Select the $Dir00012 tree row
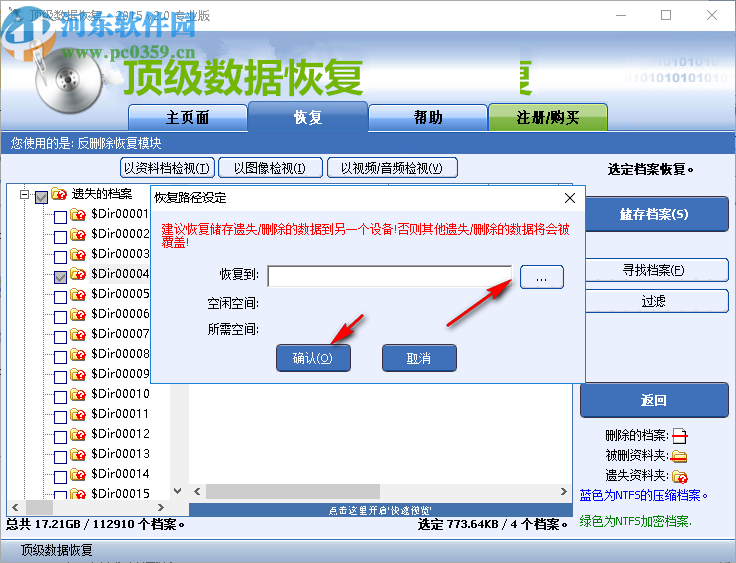This screenshot has height=563, width=736. coord(121,434)
